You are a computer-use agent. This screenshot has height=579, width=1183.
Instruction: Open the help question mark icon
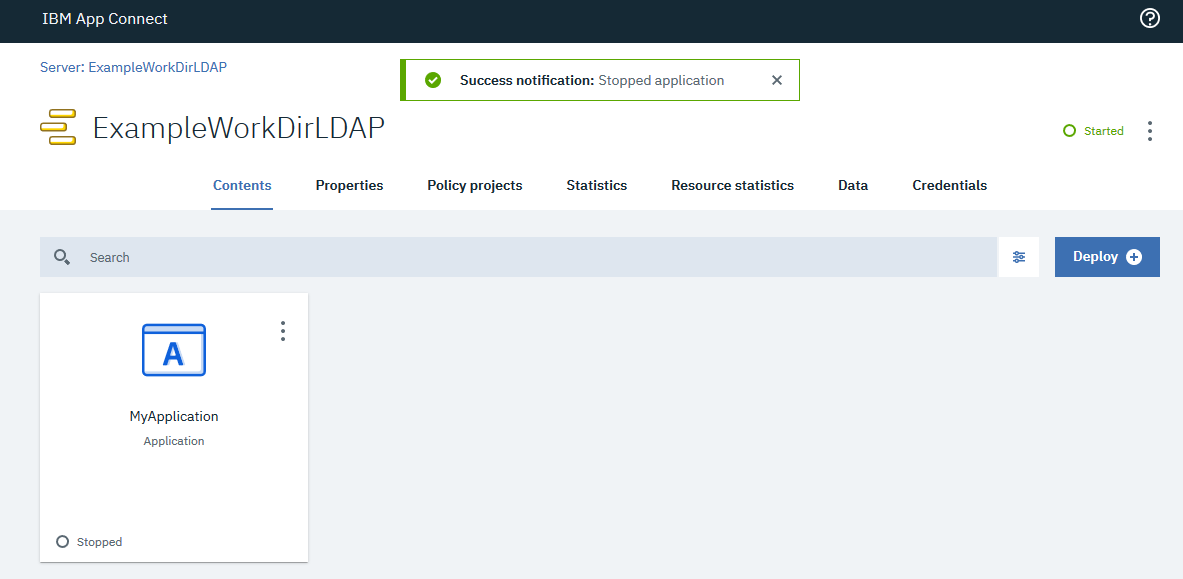[x=1149, y=19]
